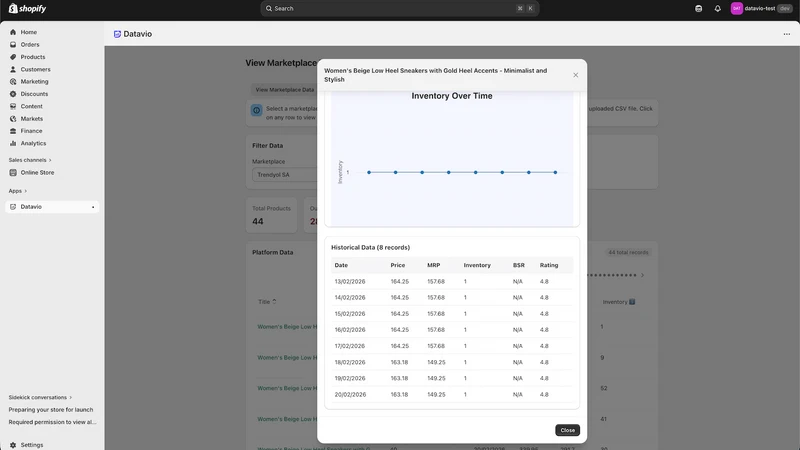Click the search magnifier icon
800x450 pixels.
point(269,8)
